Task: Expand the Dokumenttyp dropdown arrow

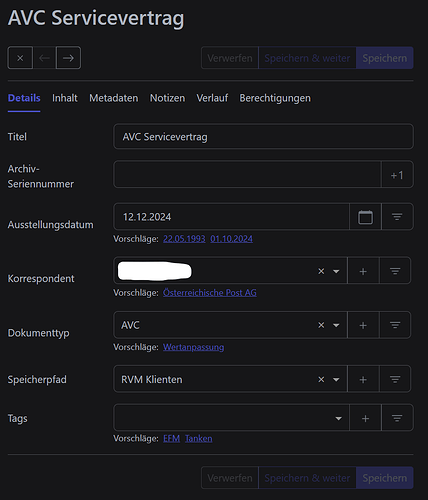Action: click(x=336, y=325)
